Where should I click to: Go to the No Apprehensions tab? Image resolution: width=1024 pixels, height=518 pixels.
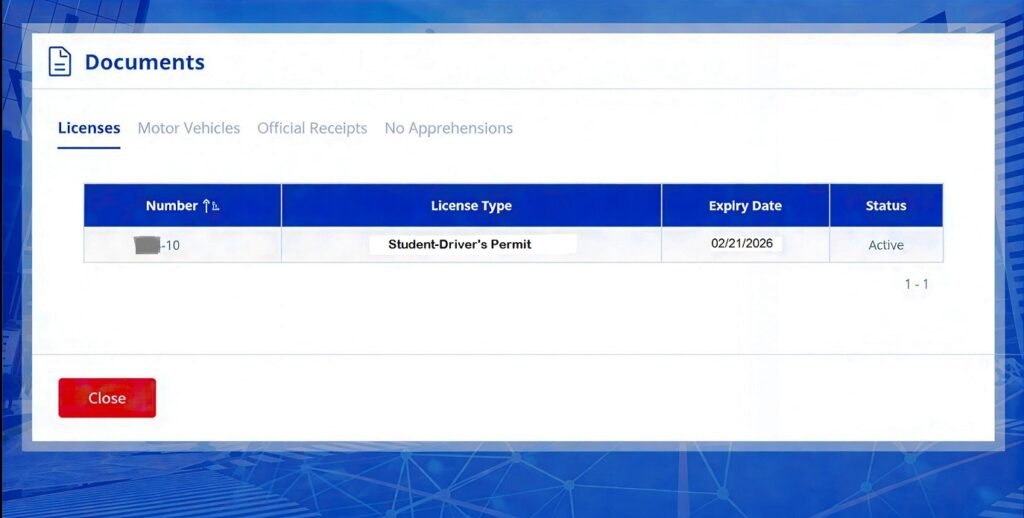click(448, 128)
